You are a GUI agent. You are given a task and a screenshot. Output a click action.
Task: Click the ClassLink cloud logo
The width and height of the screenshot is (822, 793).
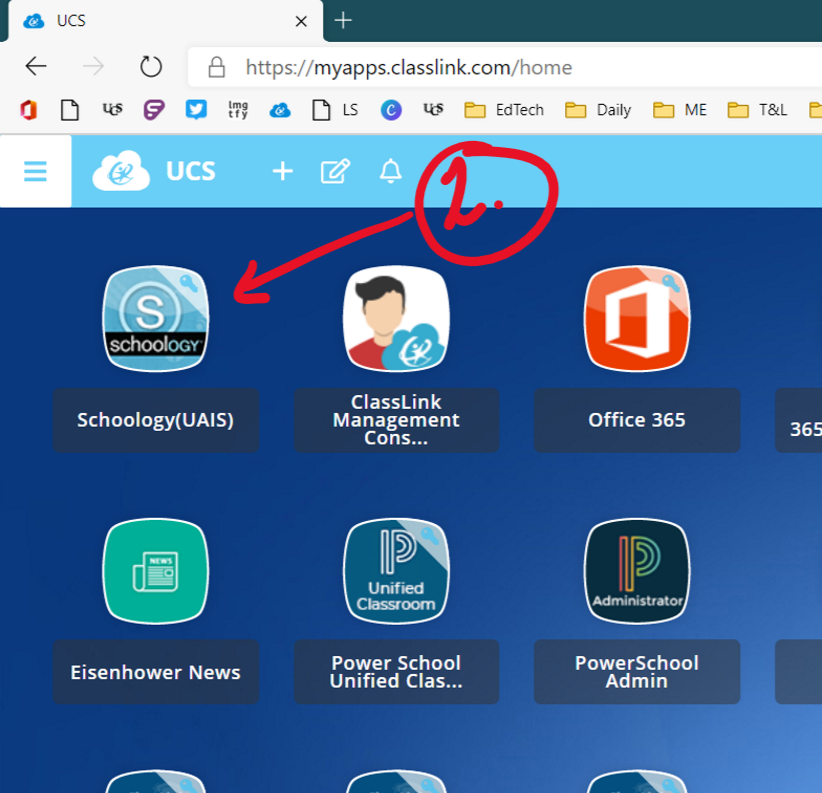[x=120, y=170]
